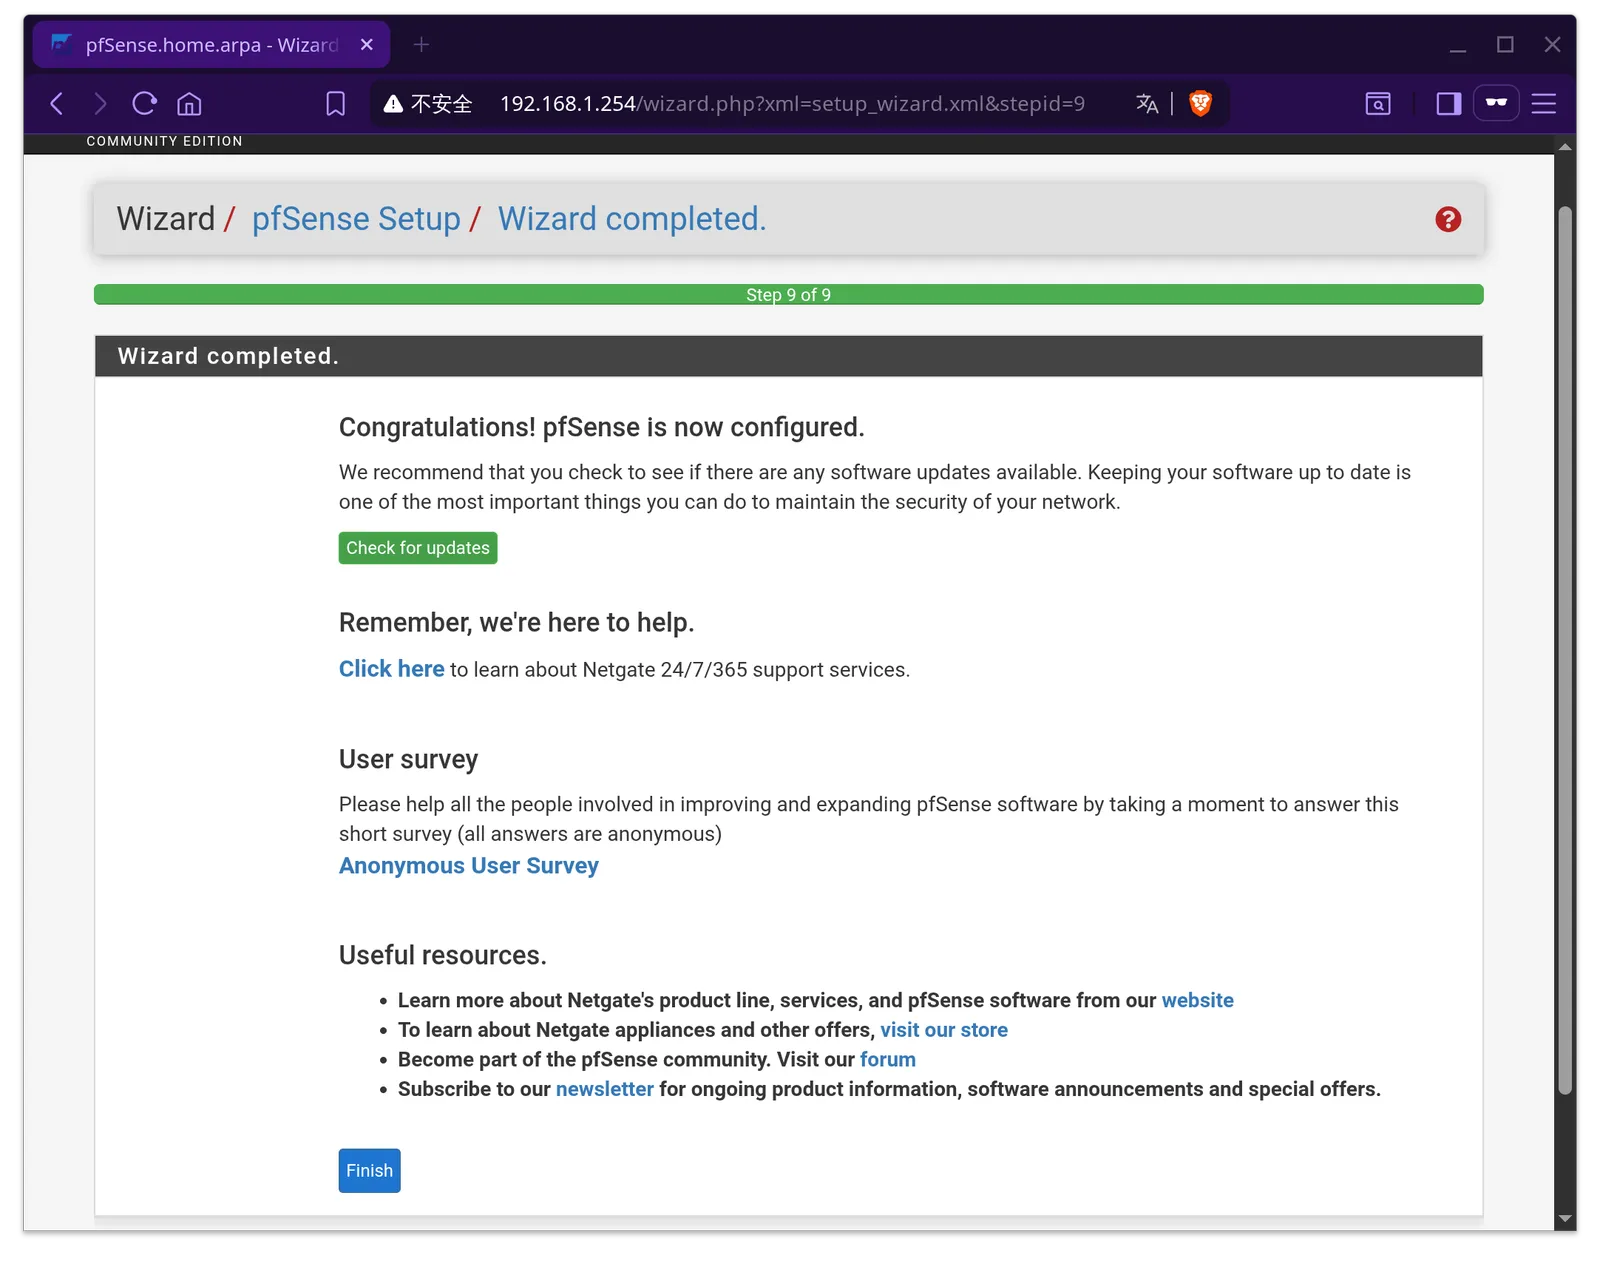The width and height of the screenshot is (1600, 1278).
Task: Go to the browser home icon
Action: 189,103
